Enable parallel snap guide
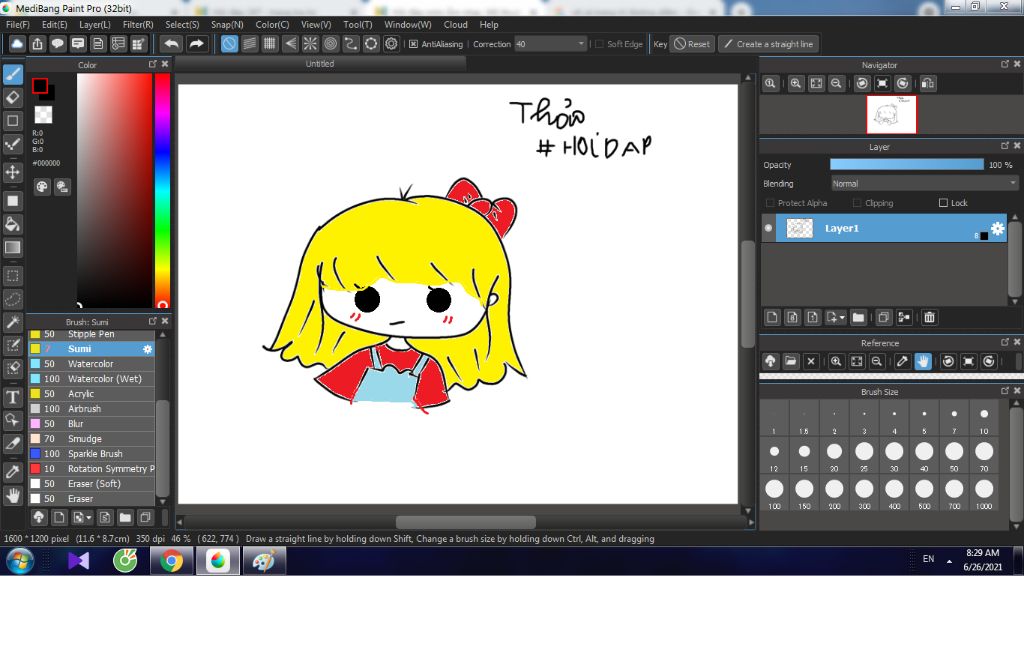 [249, 44]
